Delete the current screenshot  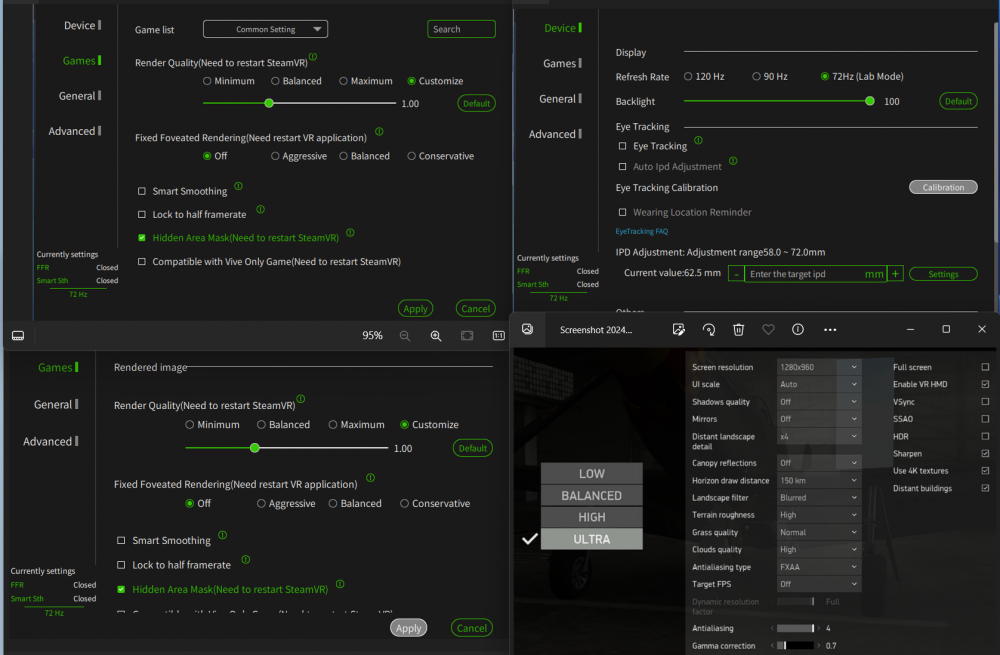tap(739, 329)
